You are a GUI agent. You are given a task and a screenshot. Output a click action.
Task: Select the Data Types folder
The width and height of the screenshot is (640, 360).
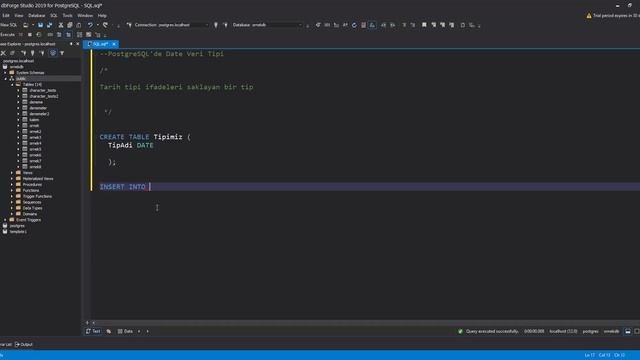pos(32,208)
